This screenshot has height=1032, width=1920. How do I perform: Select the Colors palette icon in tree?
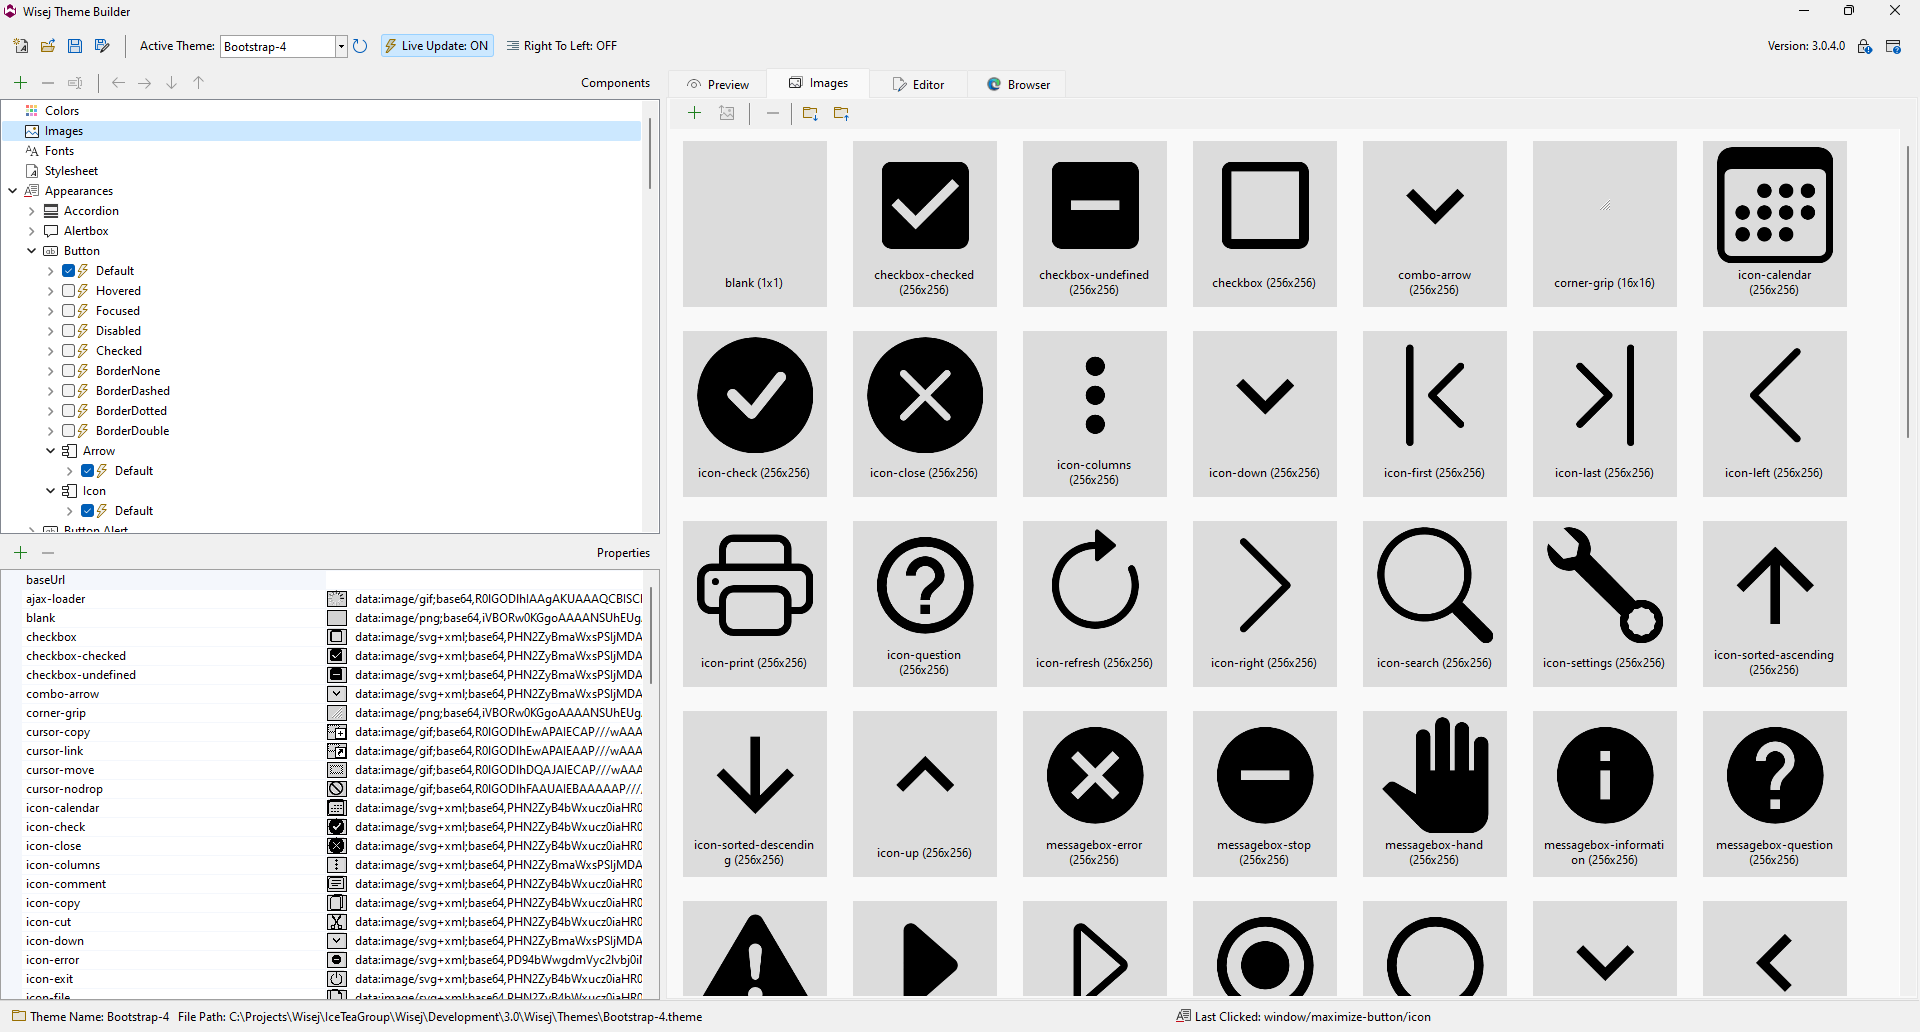point(32,111)
